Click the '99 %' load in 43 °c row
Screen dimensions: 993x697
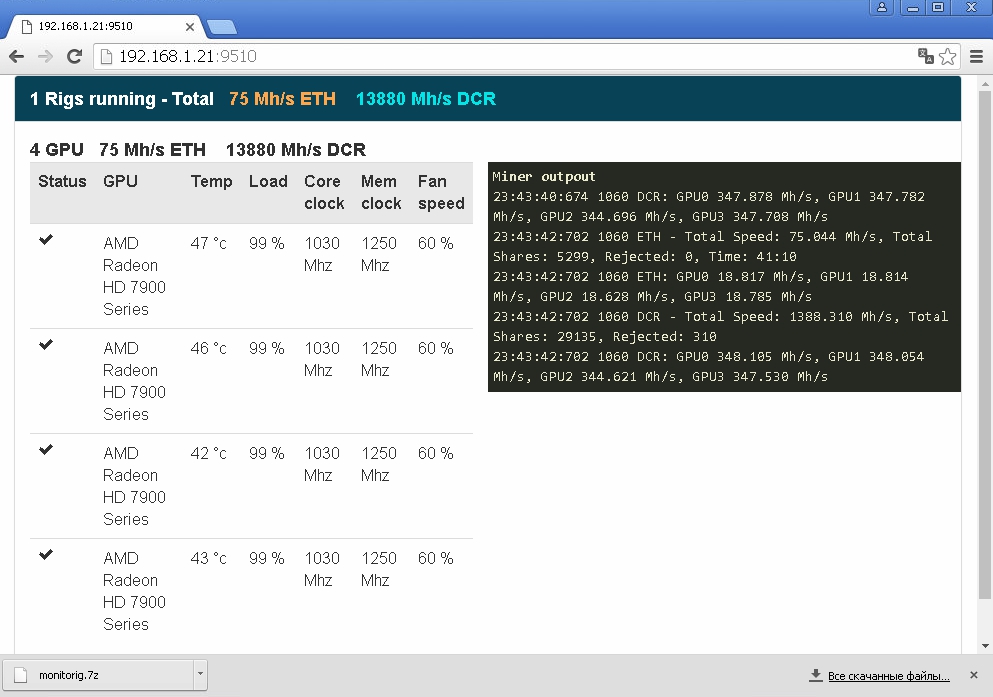[x=267, y=558]
